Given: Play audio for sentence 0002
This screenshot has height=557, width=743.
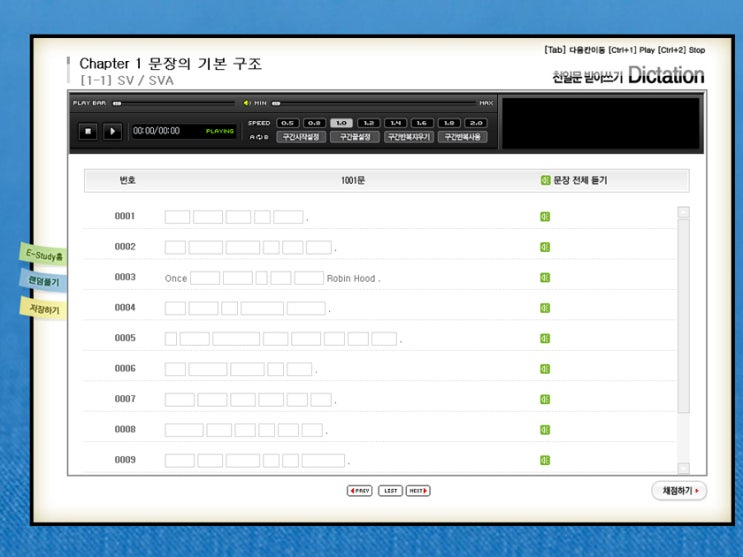Looking at the screenshot, I should tap(545, 247).
